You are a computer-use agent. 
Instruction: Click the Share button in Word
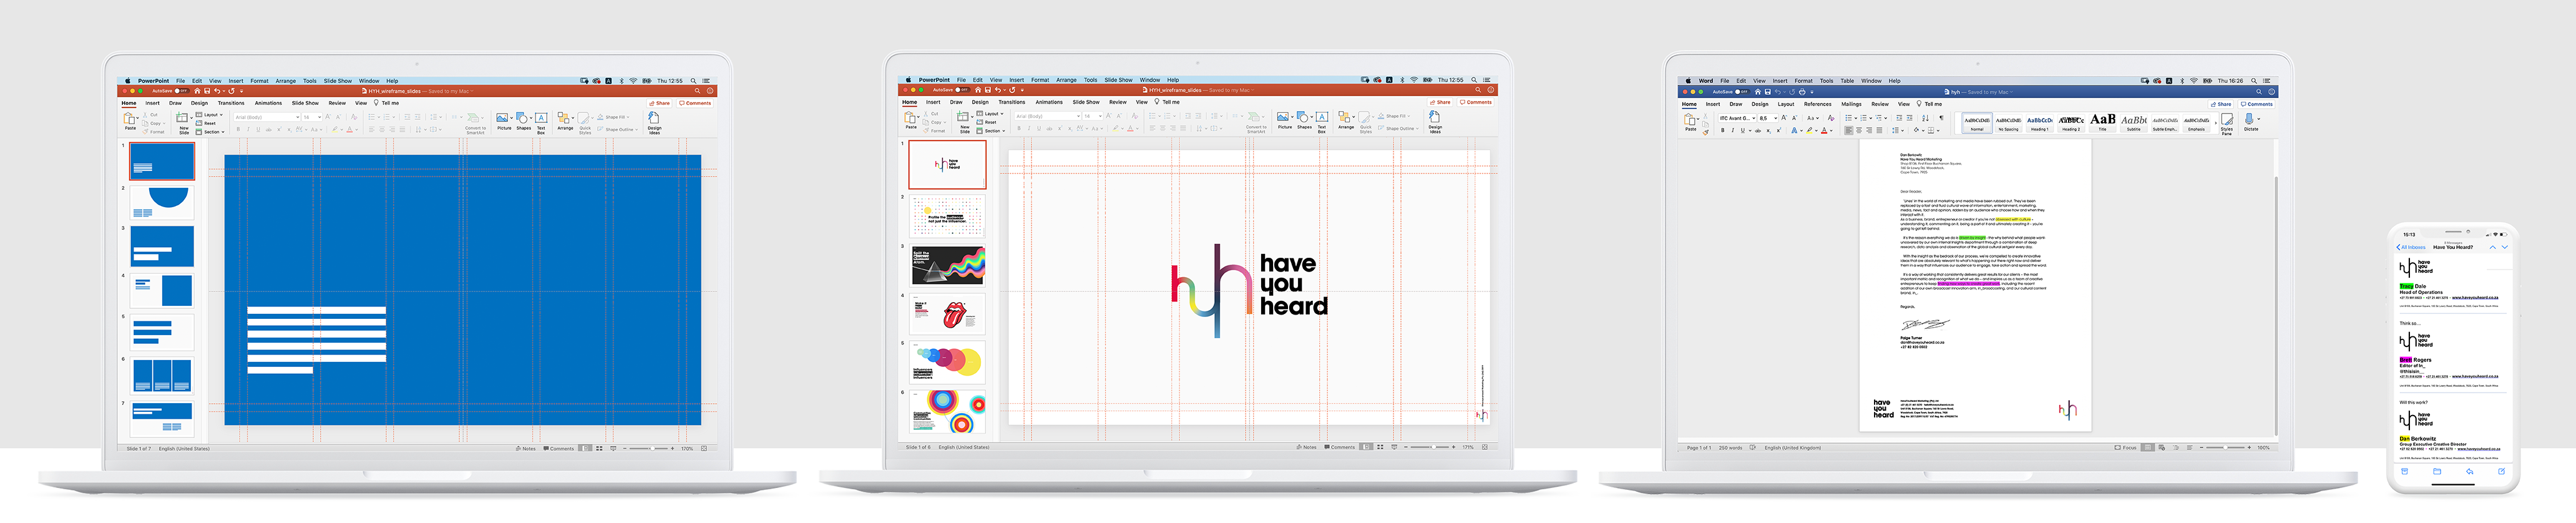click(2222, 104)
